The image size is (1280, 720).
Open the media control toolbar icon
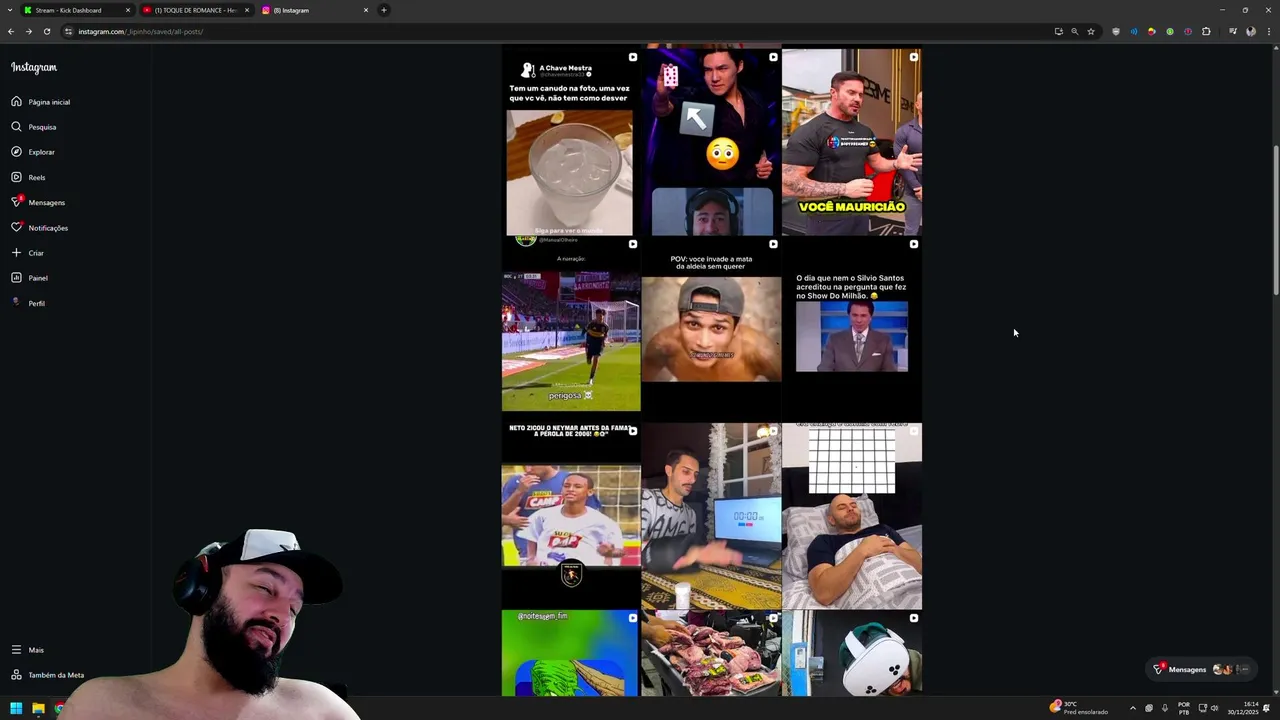1233,31
